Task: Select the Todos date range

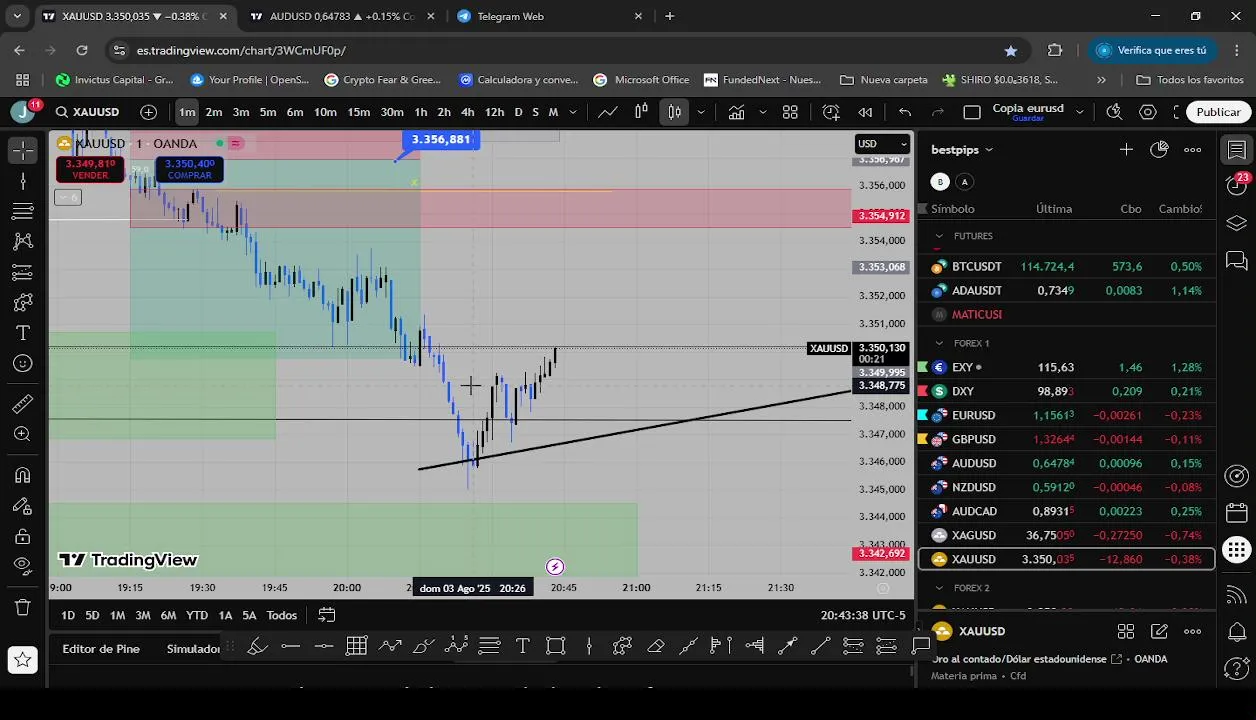Action: [x=281, y=615]
